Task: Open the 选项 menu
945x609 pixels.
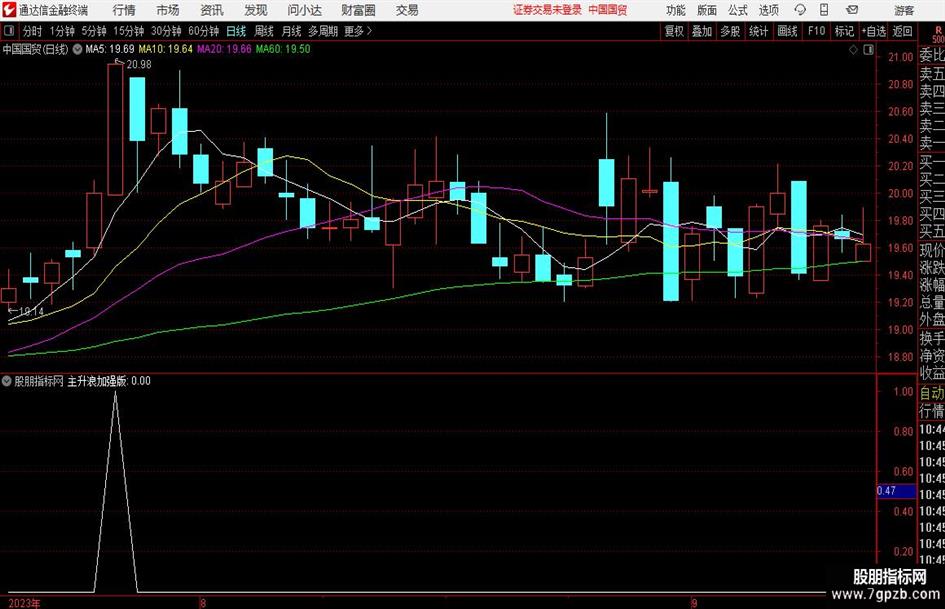Action: [768, 10]
